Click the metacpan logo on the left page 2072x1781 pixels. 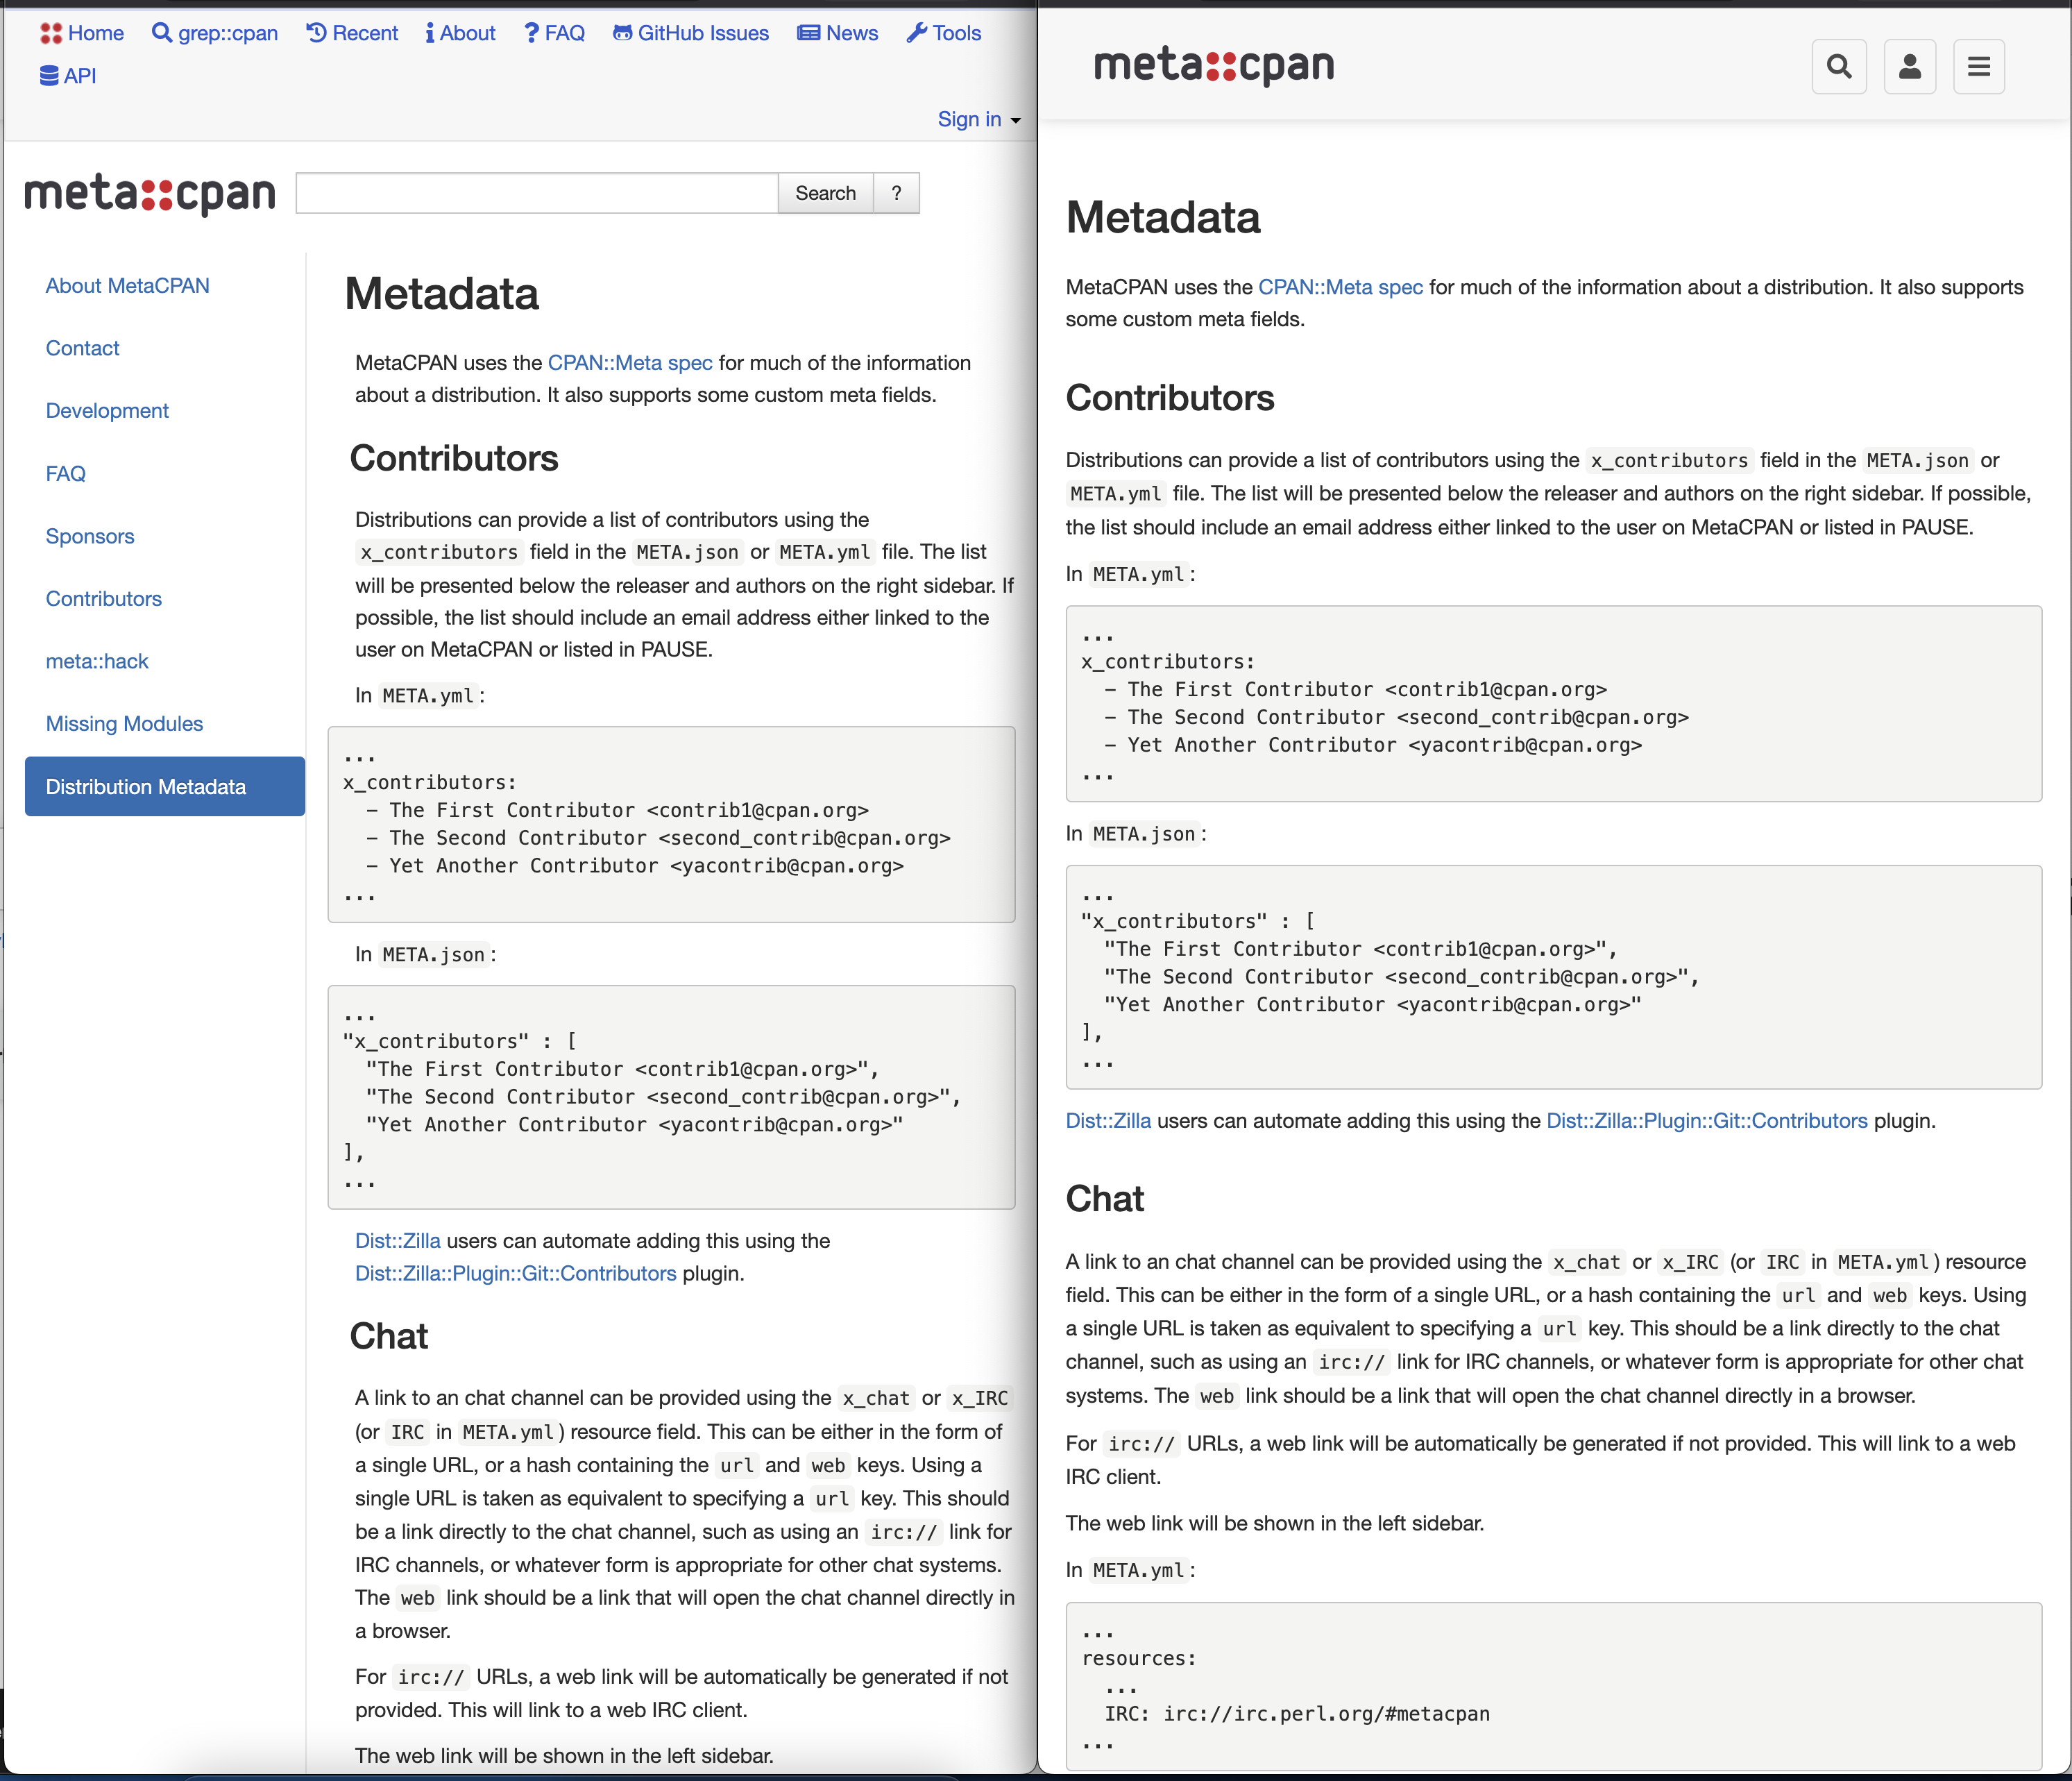[x=148, y=194]
